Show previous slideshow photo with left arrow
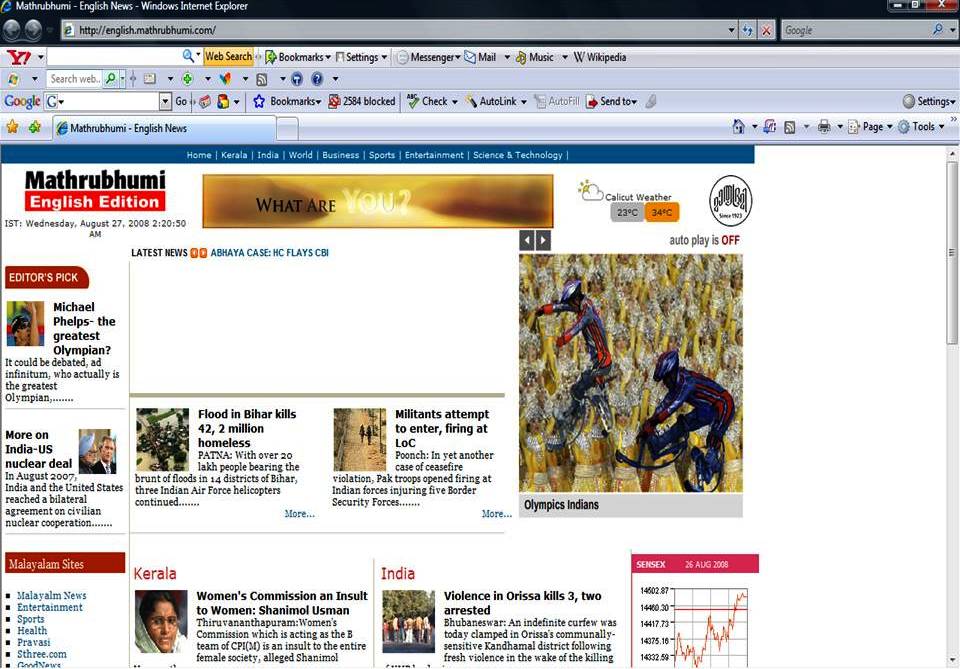Image resolution: width=960 pixels, height=669 pixels. coord(527,240)
